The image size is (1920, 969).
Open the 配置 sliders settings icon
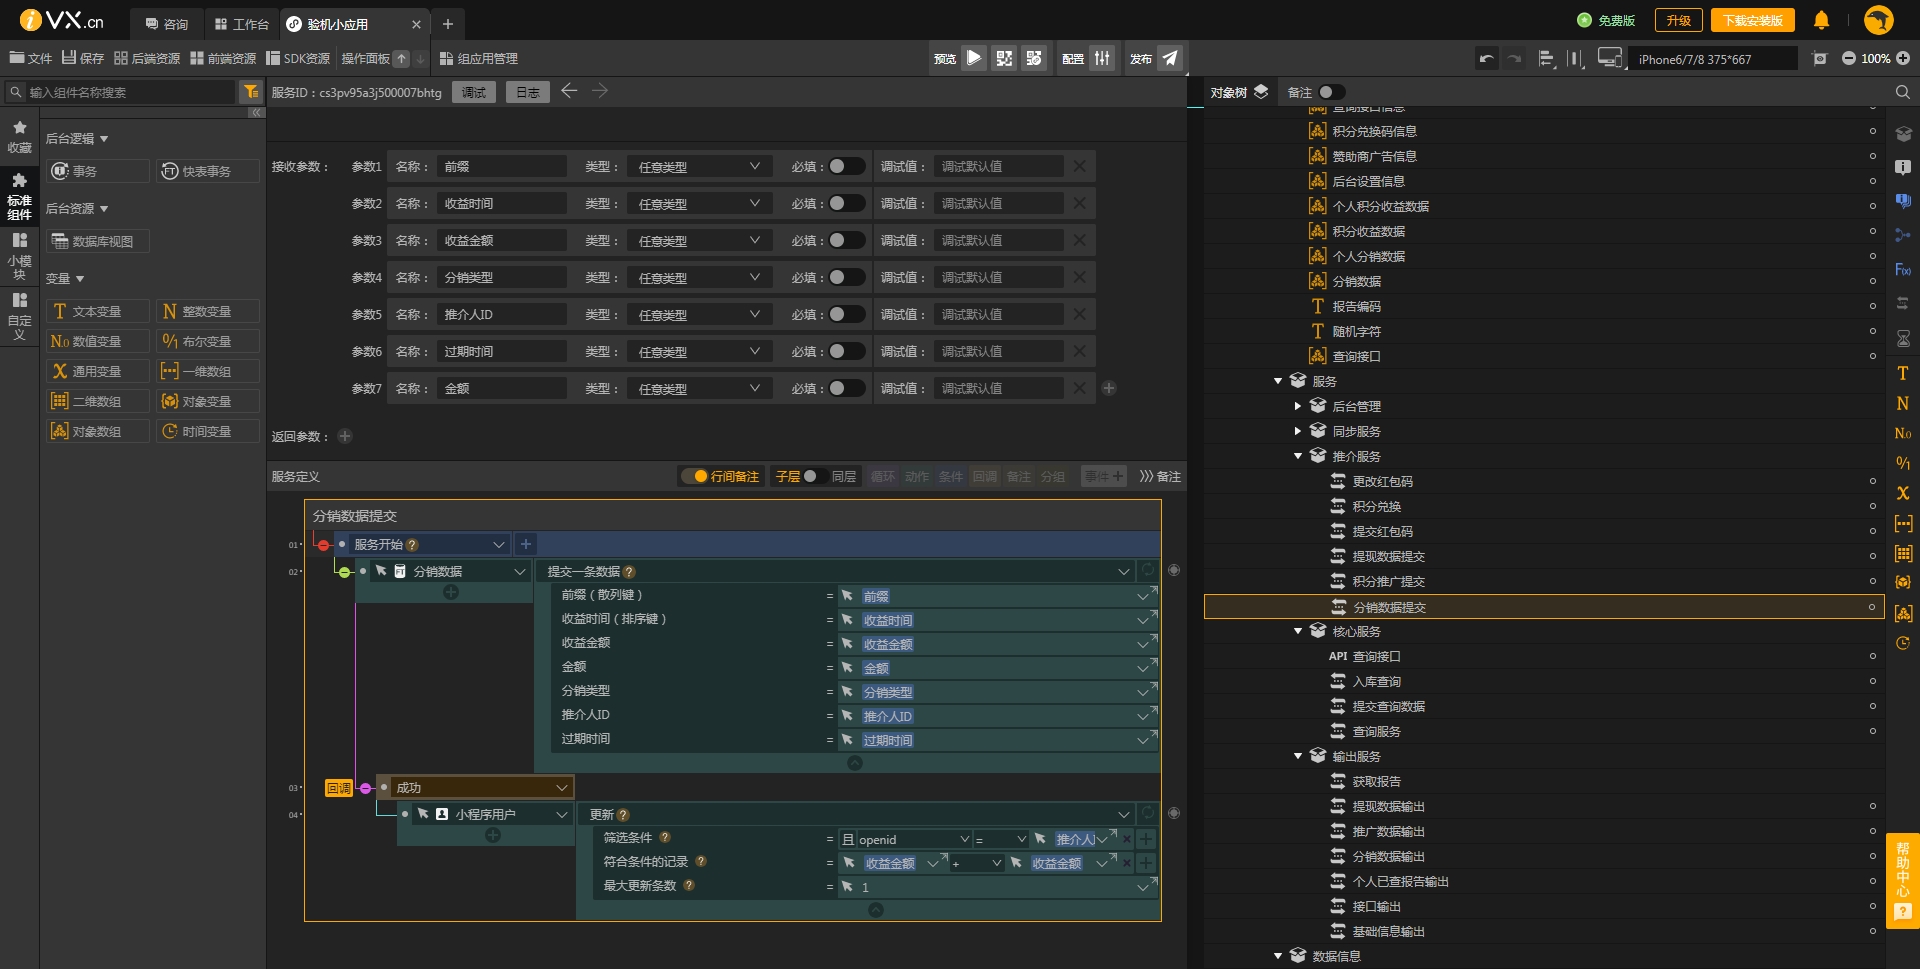(1102, 58)
